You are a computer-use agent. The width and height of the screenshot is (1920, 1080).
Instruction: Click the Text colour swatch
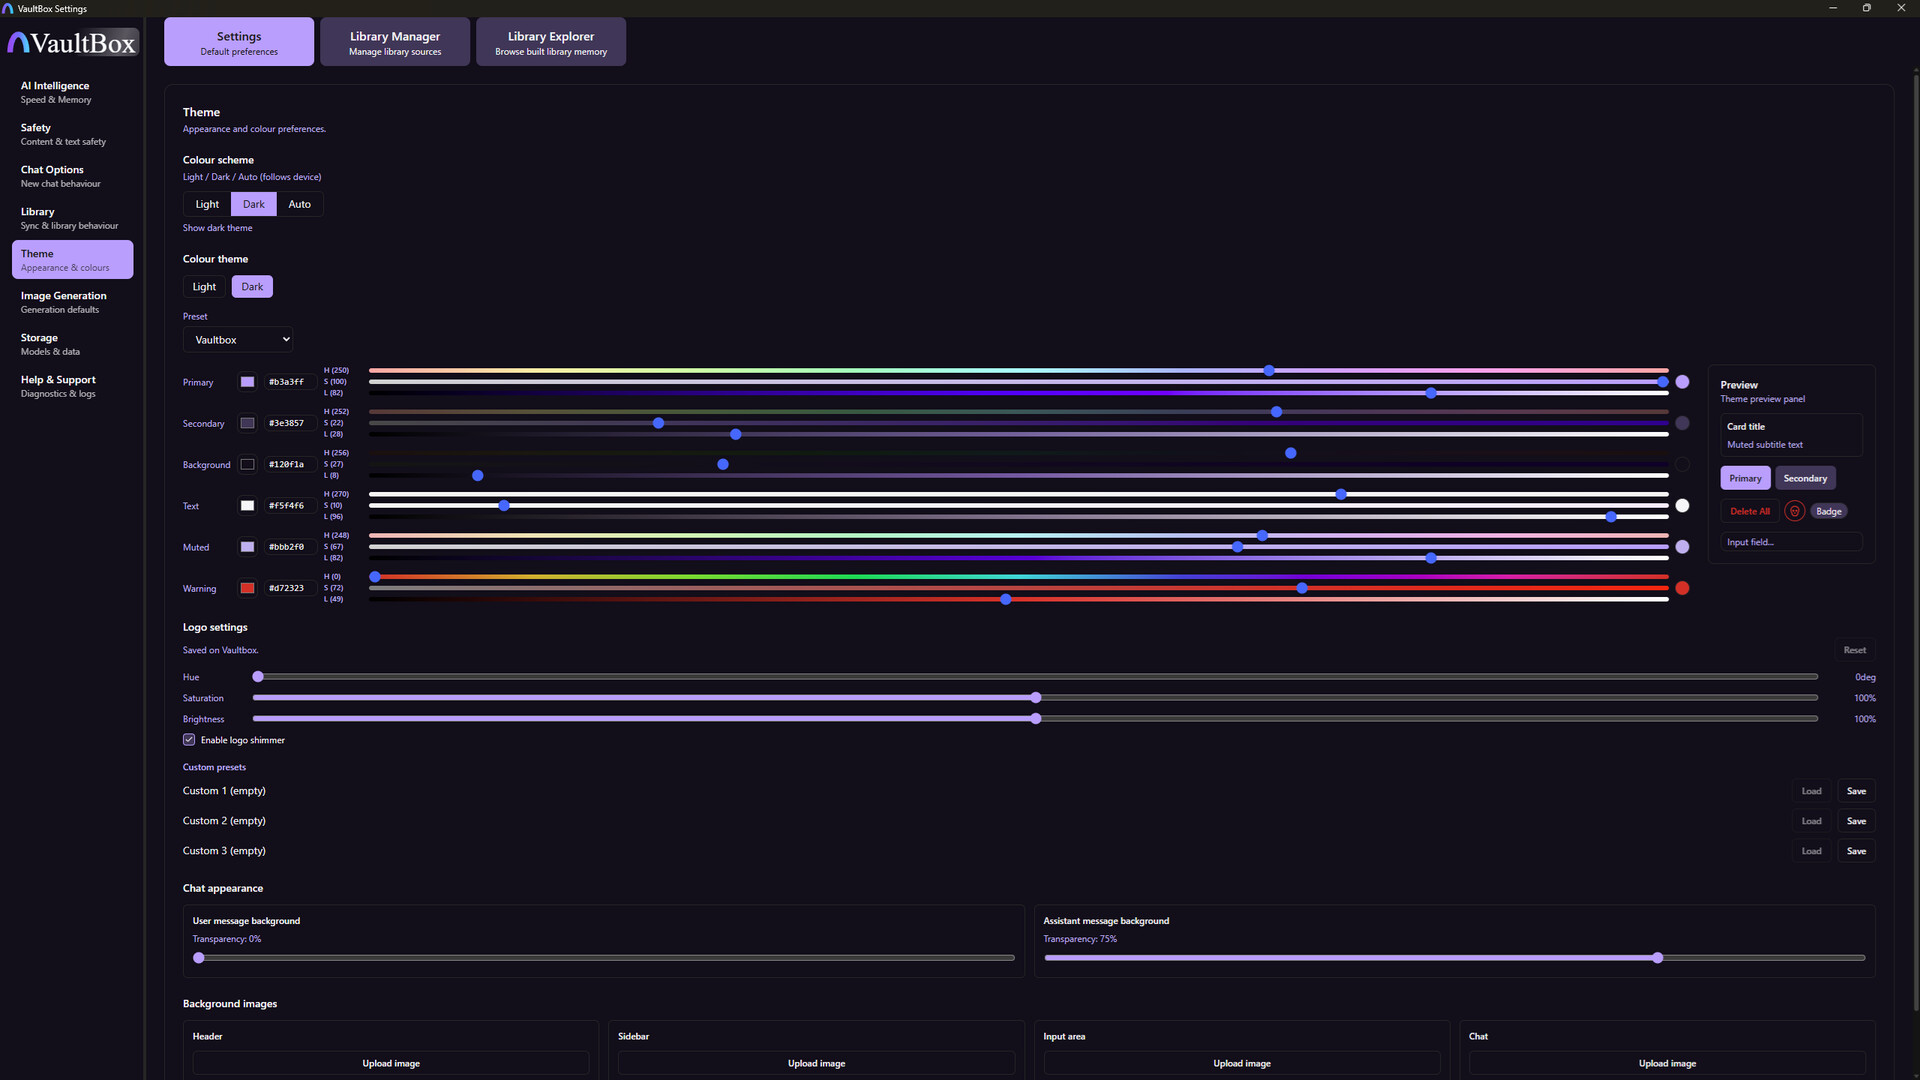pos(247,506)
